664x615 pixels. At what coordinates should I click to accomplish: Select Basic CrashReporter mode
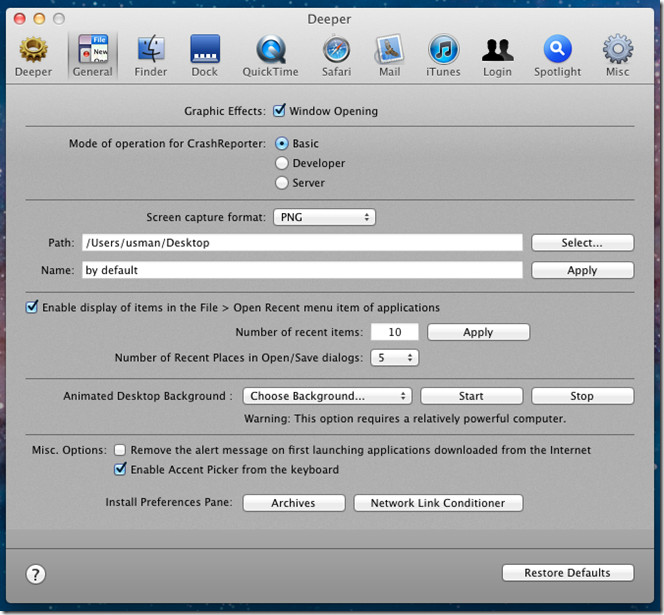[x=282, y=144]
